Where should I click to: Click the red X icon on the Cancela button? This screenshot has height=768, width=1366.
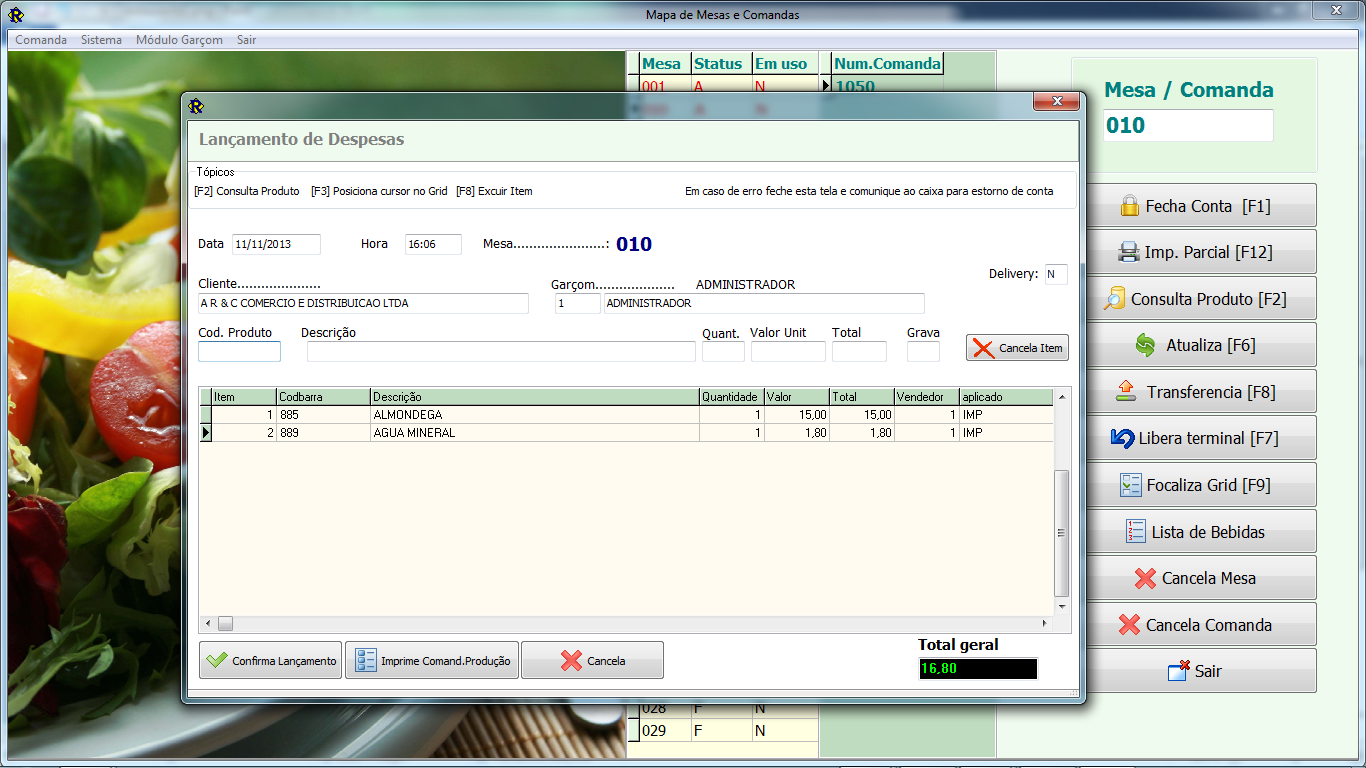tap(571, 661)
